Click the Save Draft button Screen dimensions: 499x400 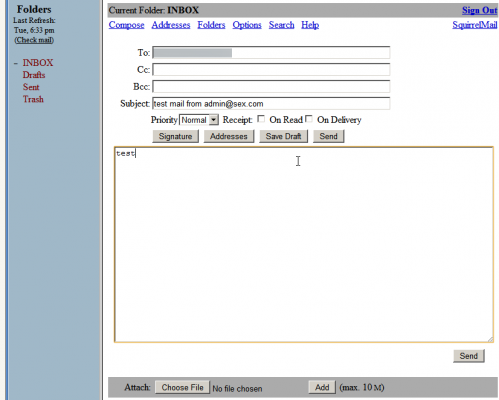[x=283, y=136]
